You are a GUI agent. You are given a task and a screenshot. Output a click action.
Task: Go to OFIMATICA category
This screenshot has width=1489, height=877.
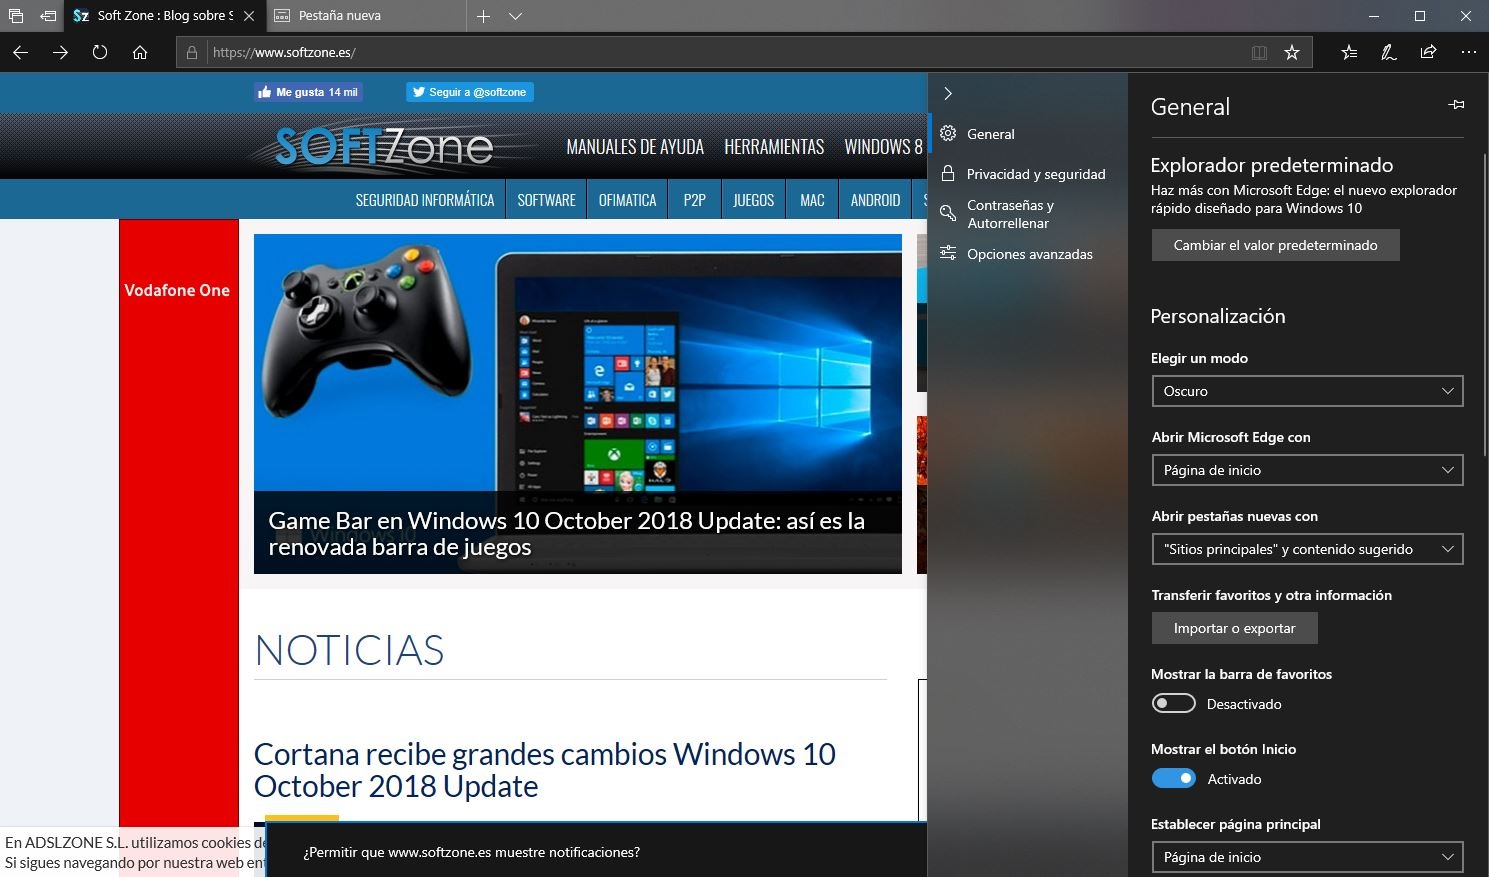[x=627, y=200]
